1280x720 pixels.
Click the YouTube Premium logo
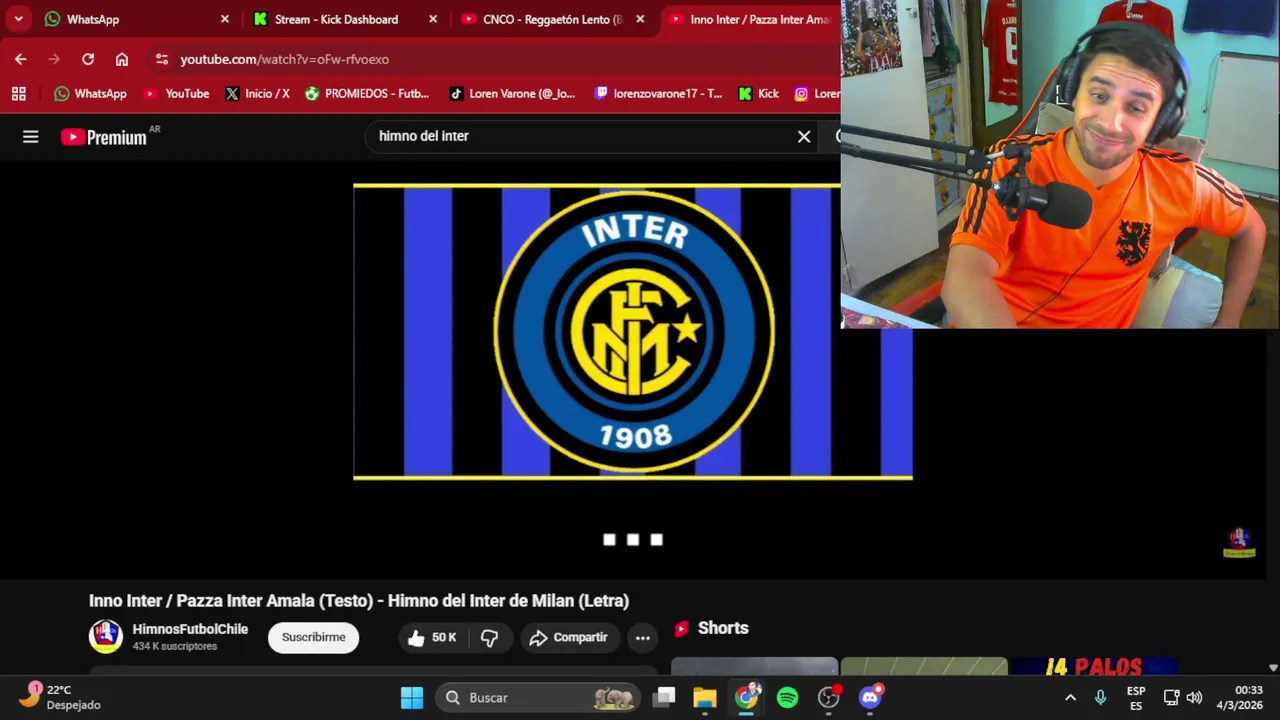[104, 137]
